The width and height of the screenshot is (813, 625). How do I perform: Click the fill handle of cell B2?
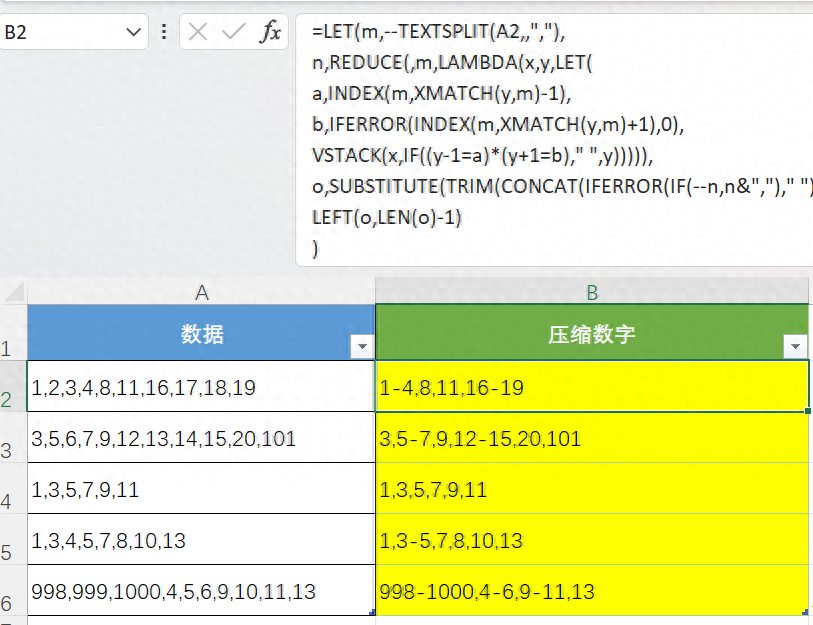point(808,411)
